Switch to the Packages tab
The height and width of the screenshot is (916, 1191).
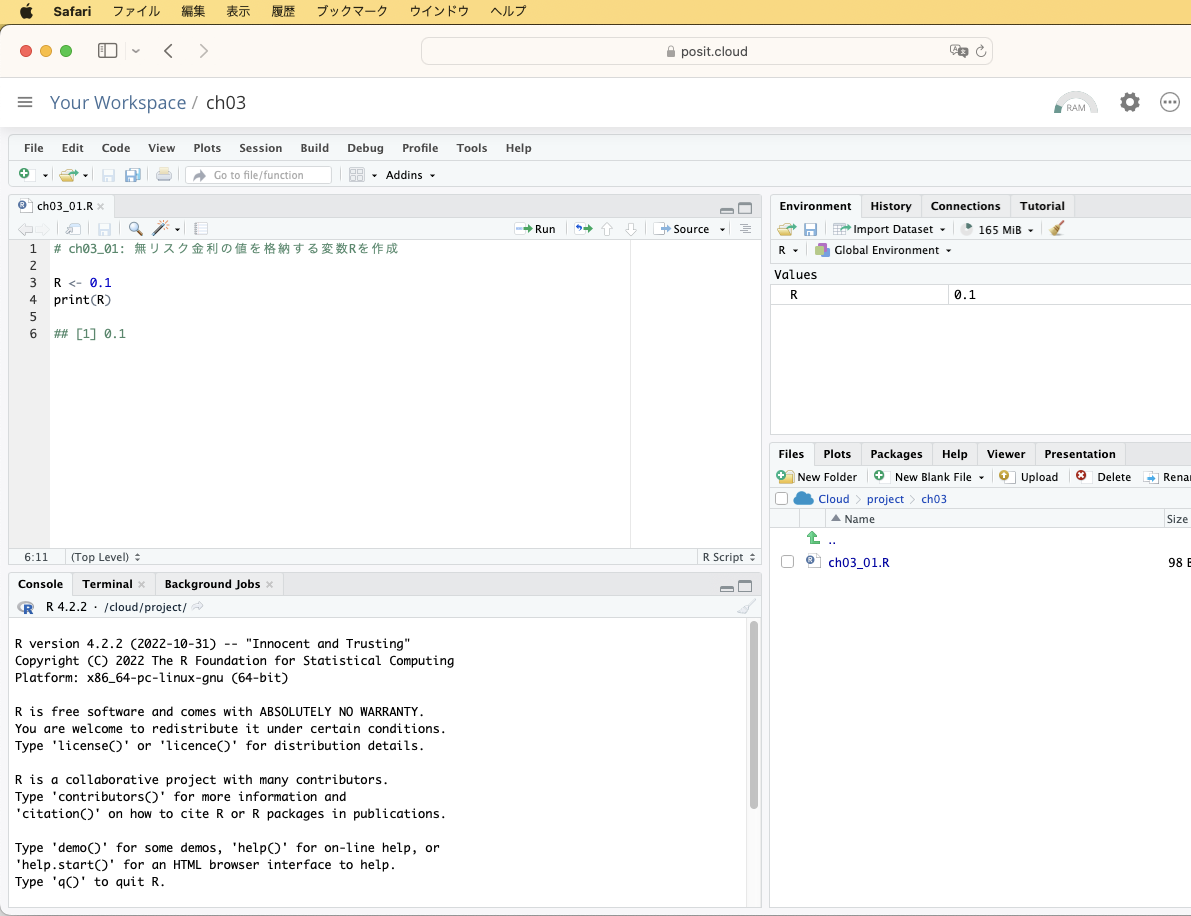coord(895,454)
